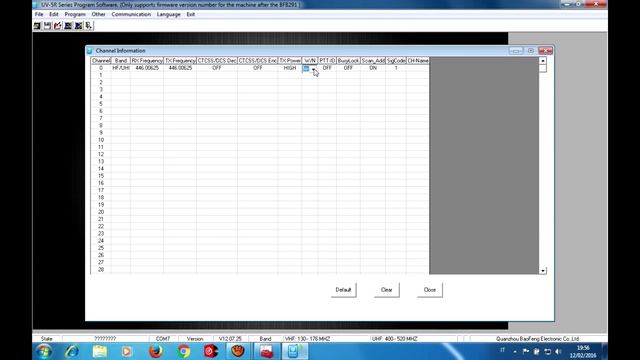Launch Chrome from the taskbar
The width and height of the screenshot is (640, 360).
click(x=184, y=351)
